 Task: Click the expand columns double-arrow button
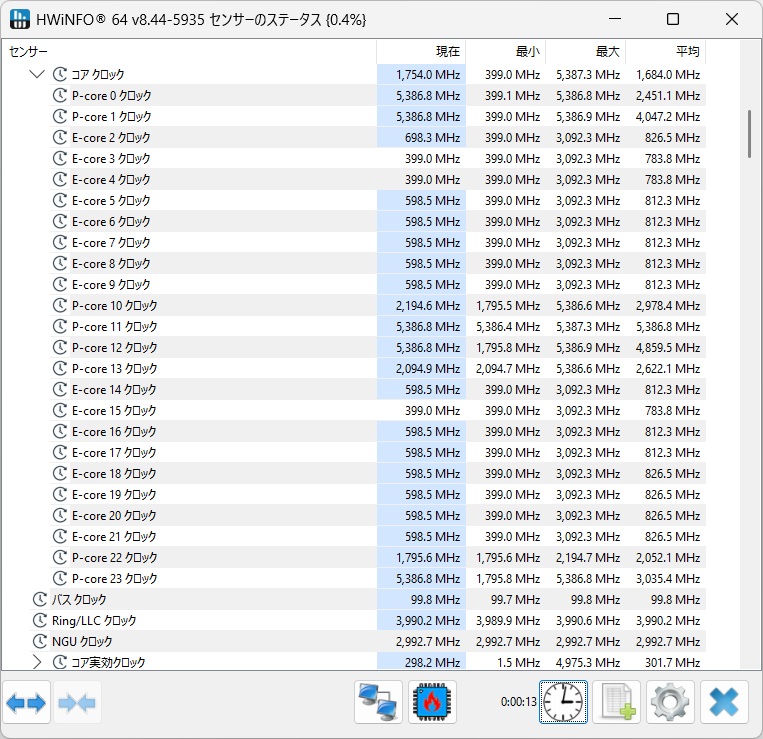coord(26,702)
